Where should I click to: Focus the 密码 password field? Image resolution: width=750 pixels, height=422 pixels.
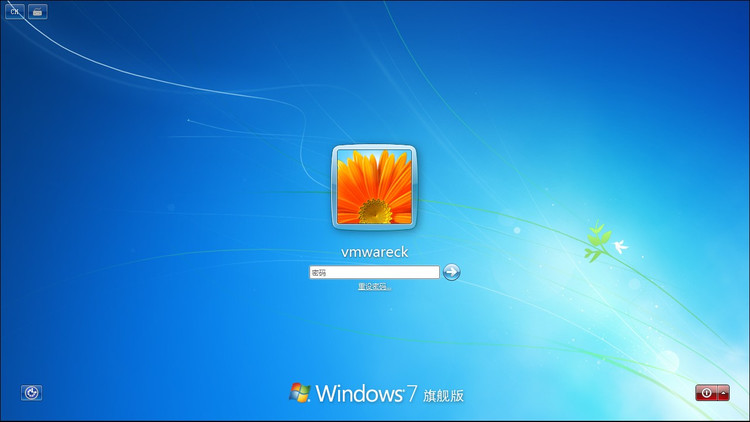(x=374, y=272)
